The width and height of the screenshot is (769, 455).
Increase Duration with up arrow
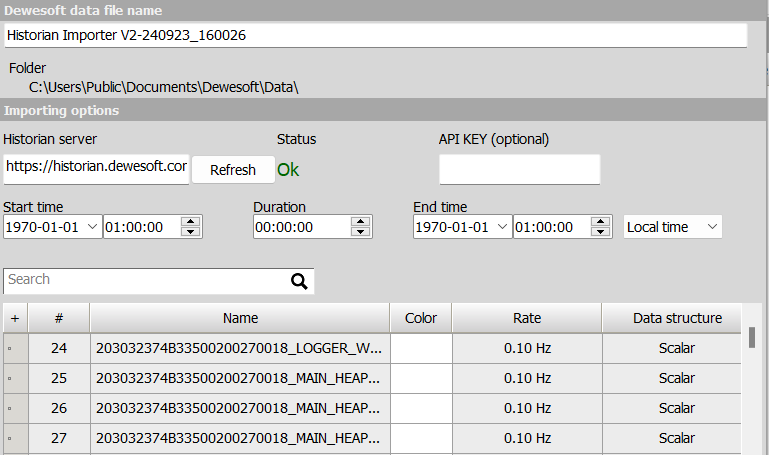(360, 222)
